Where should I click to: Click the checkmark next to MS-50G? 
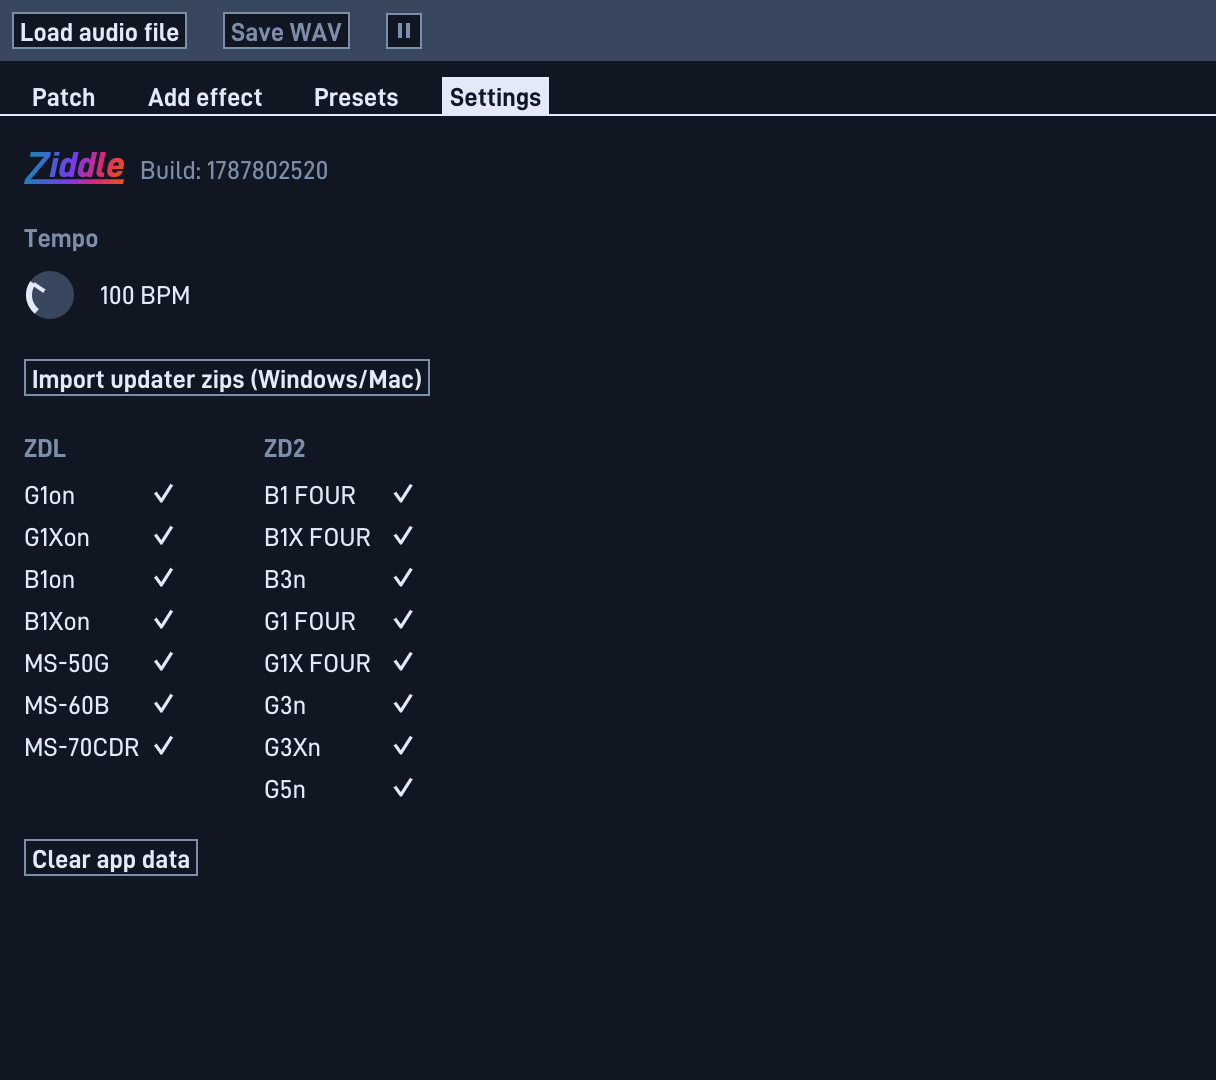[164, 662]
